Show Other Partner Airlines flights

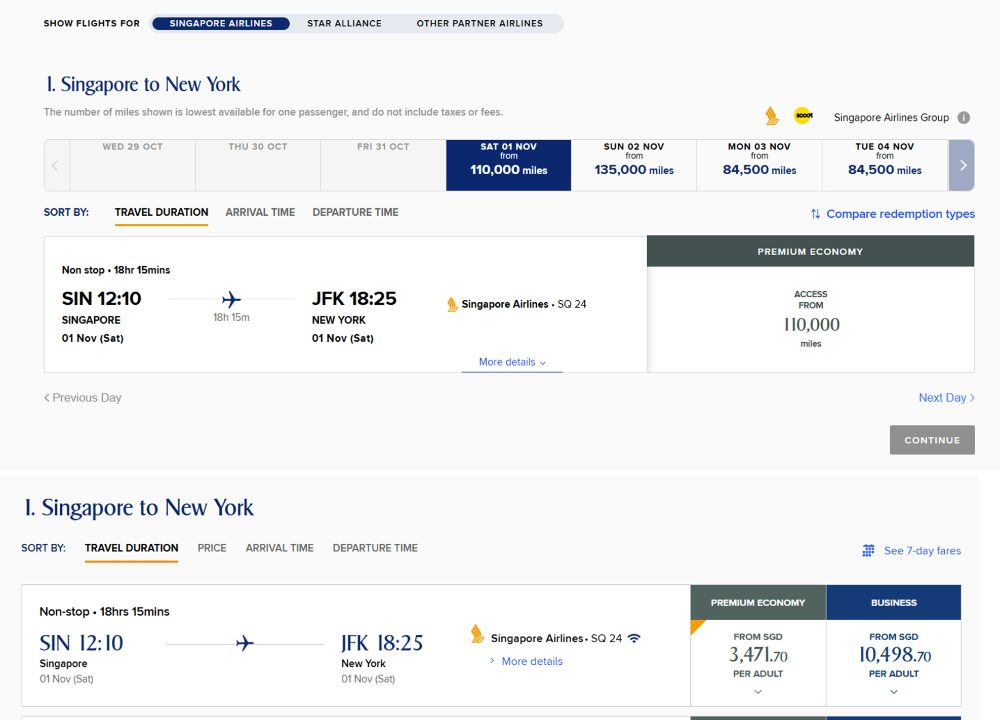point(479,23)
